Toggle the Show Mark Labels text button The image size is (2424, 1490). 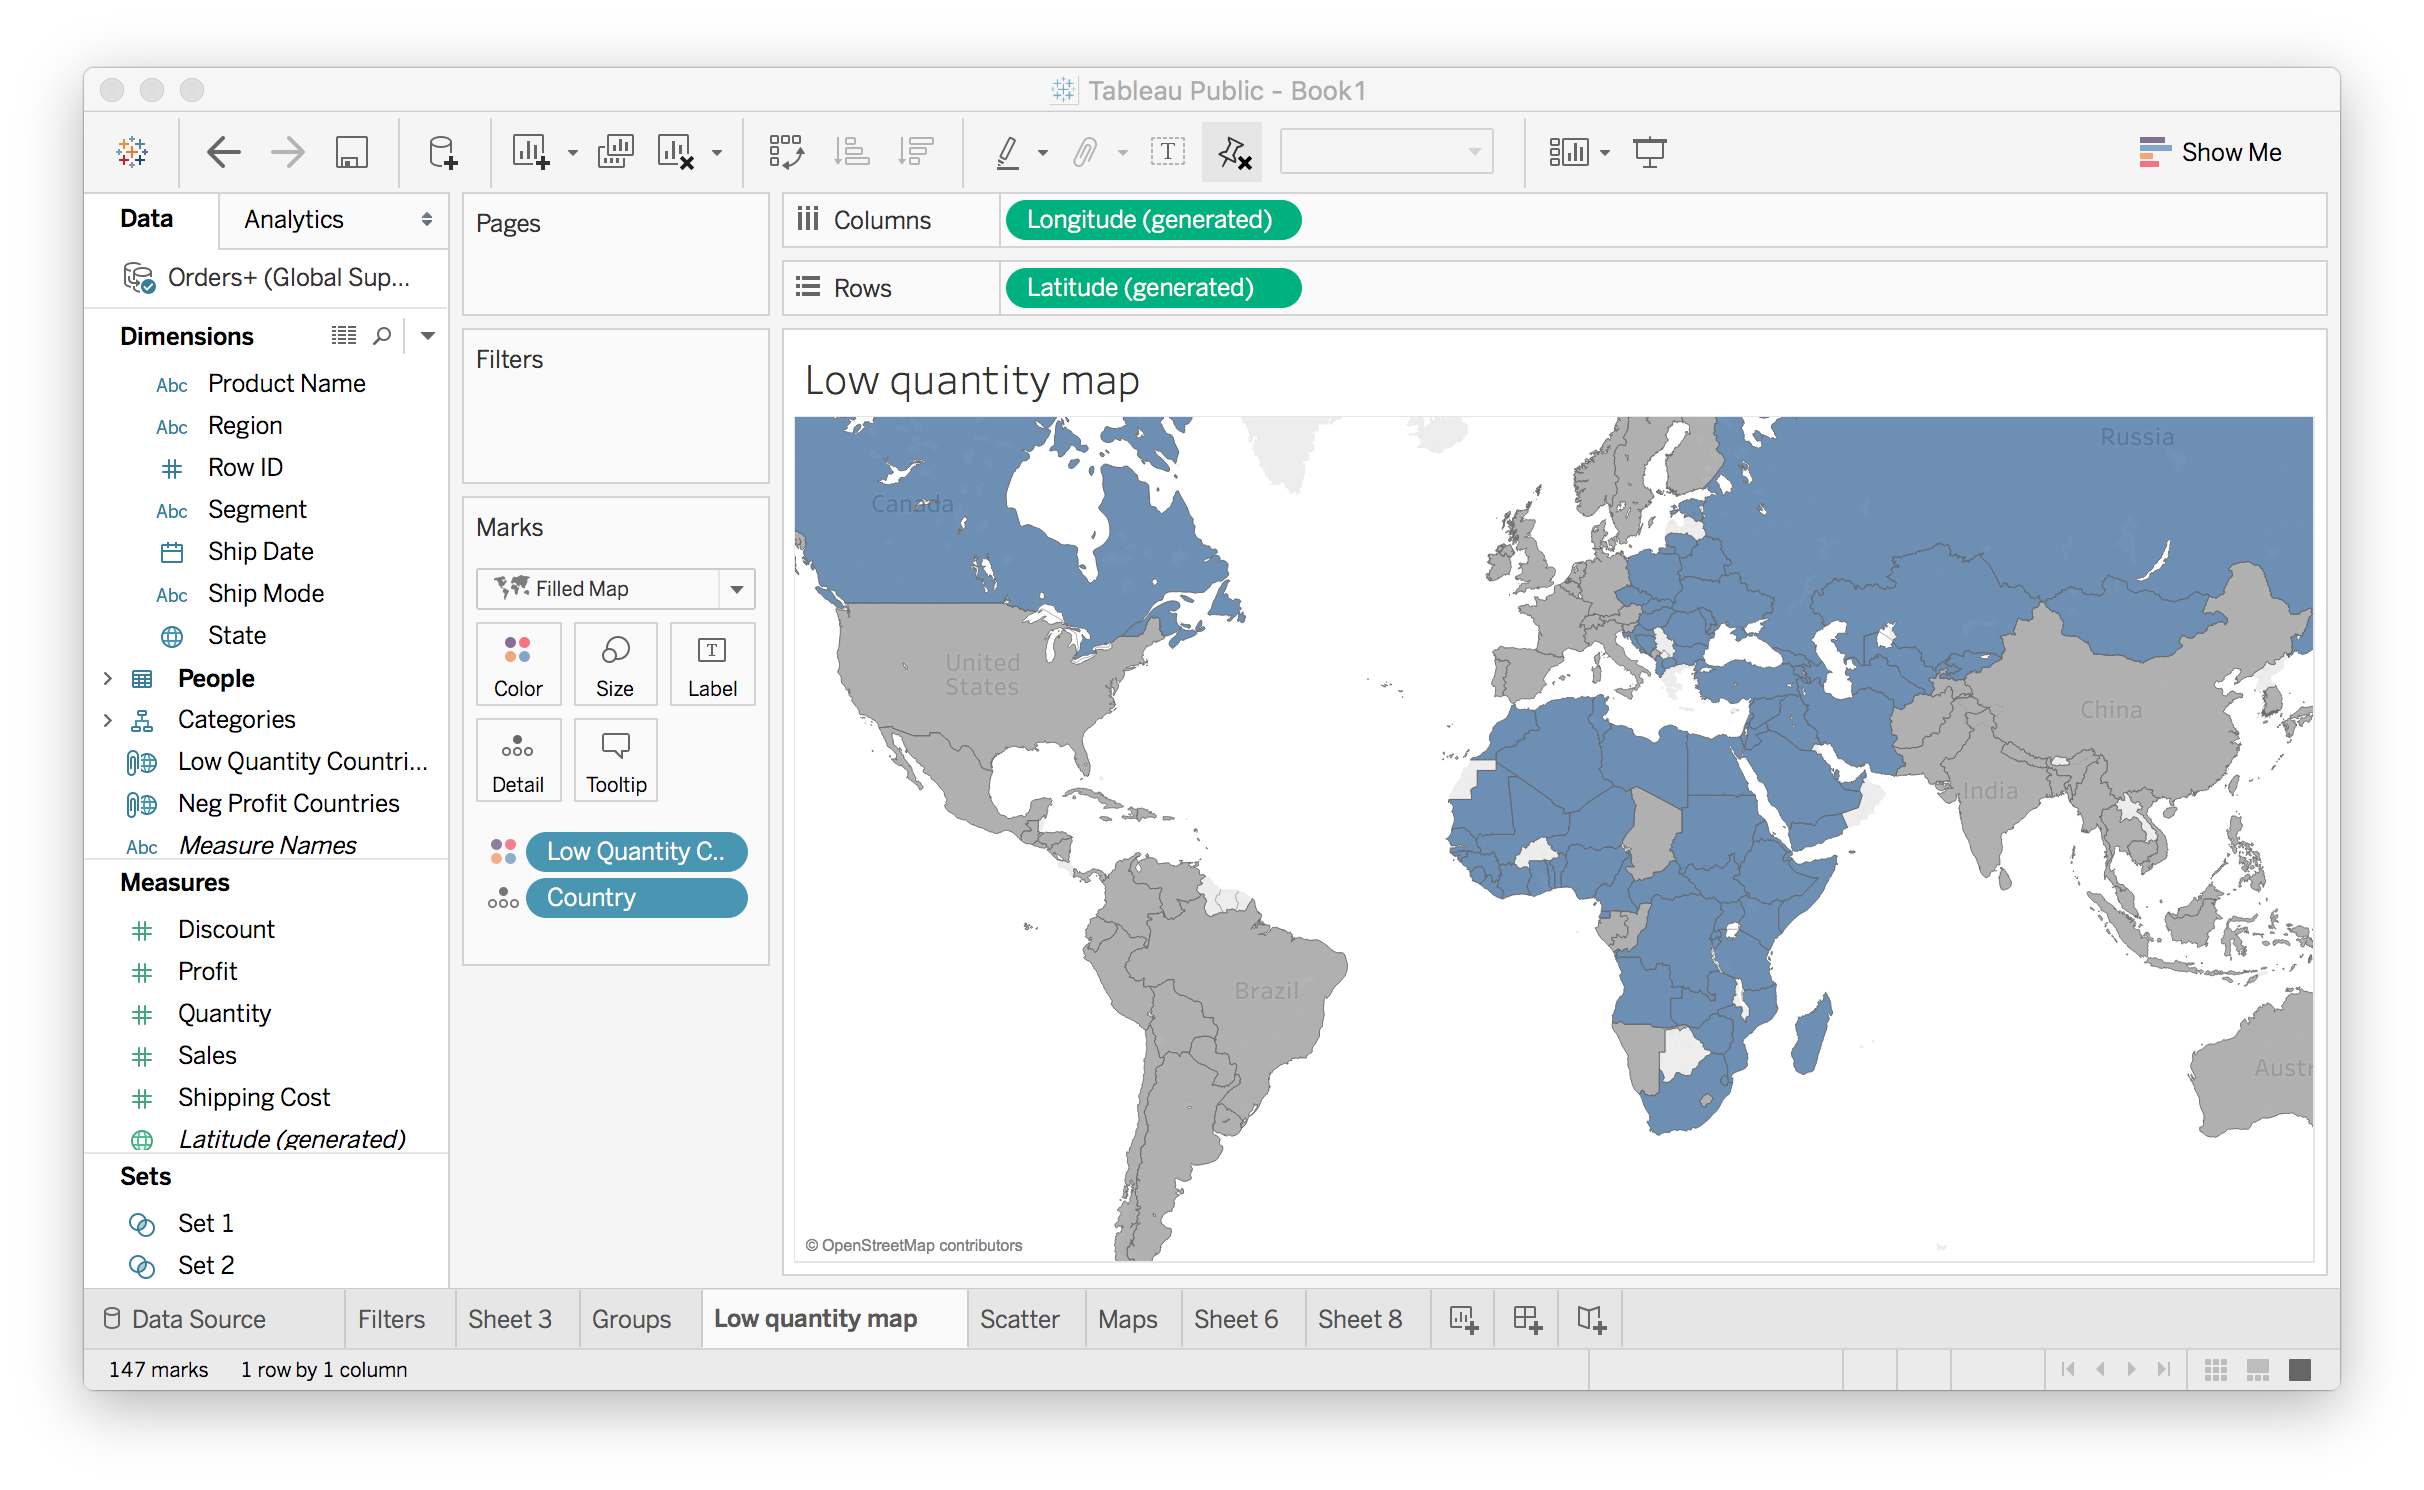tap(1167, 152)
